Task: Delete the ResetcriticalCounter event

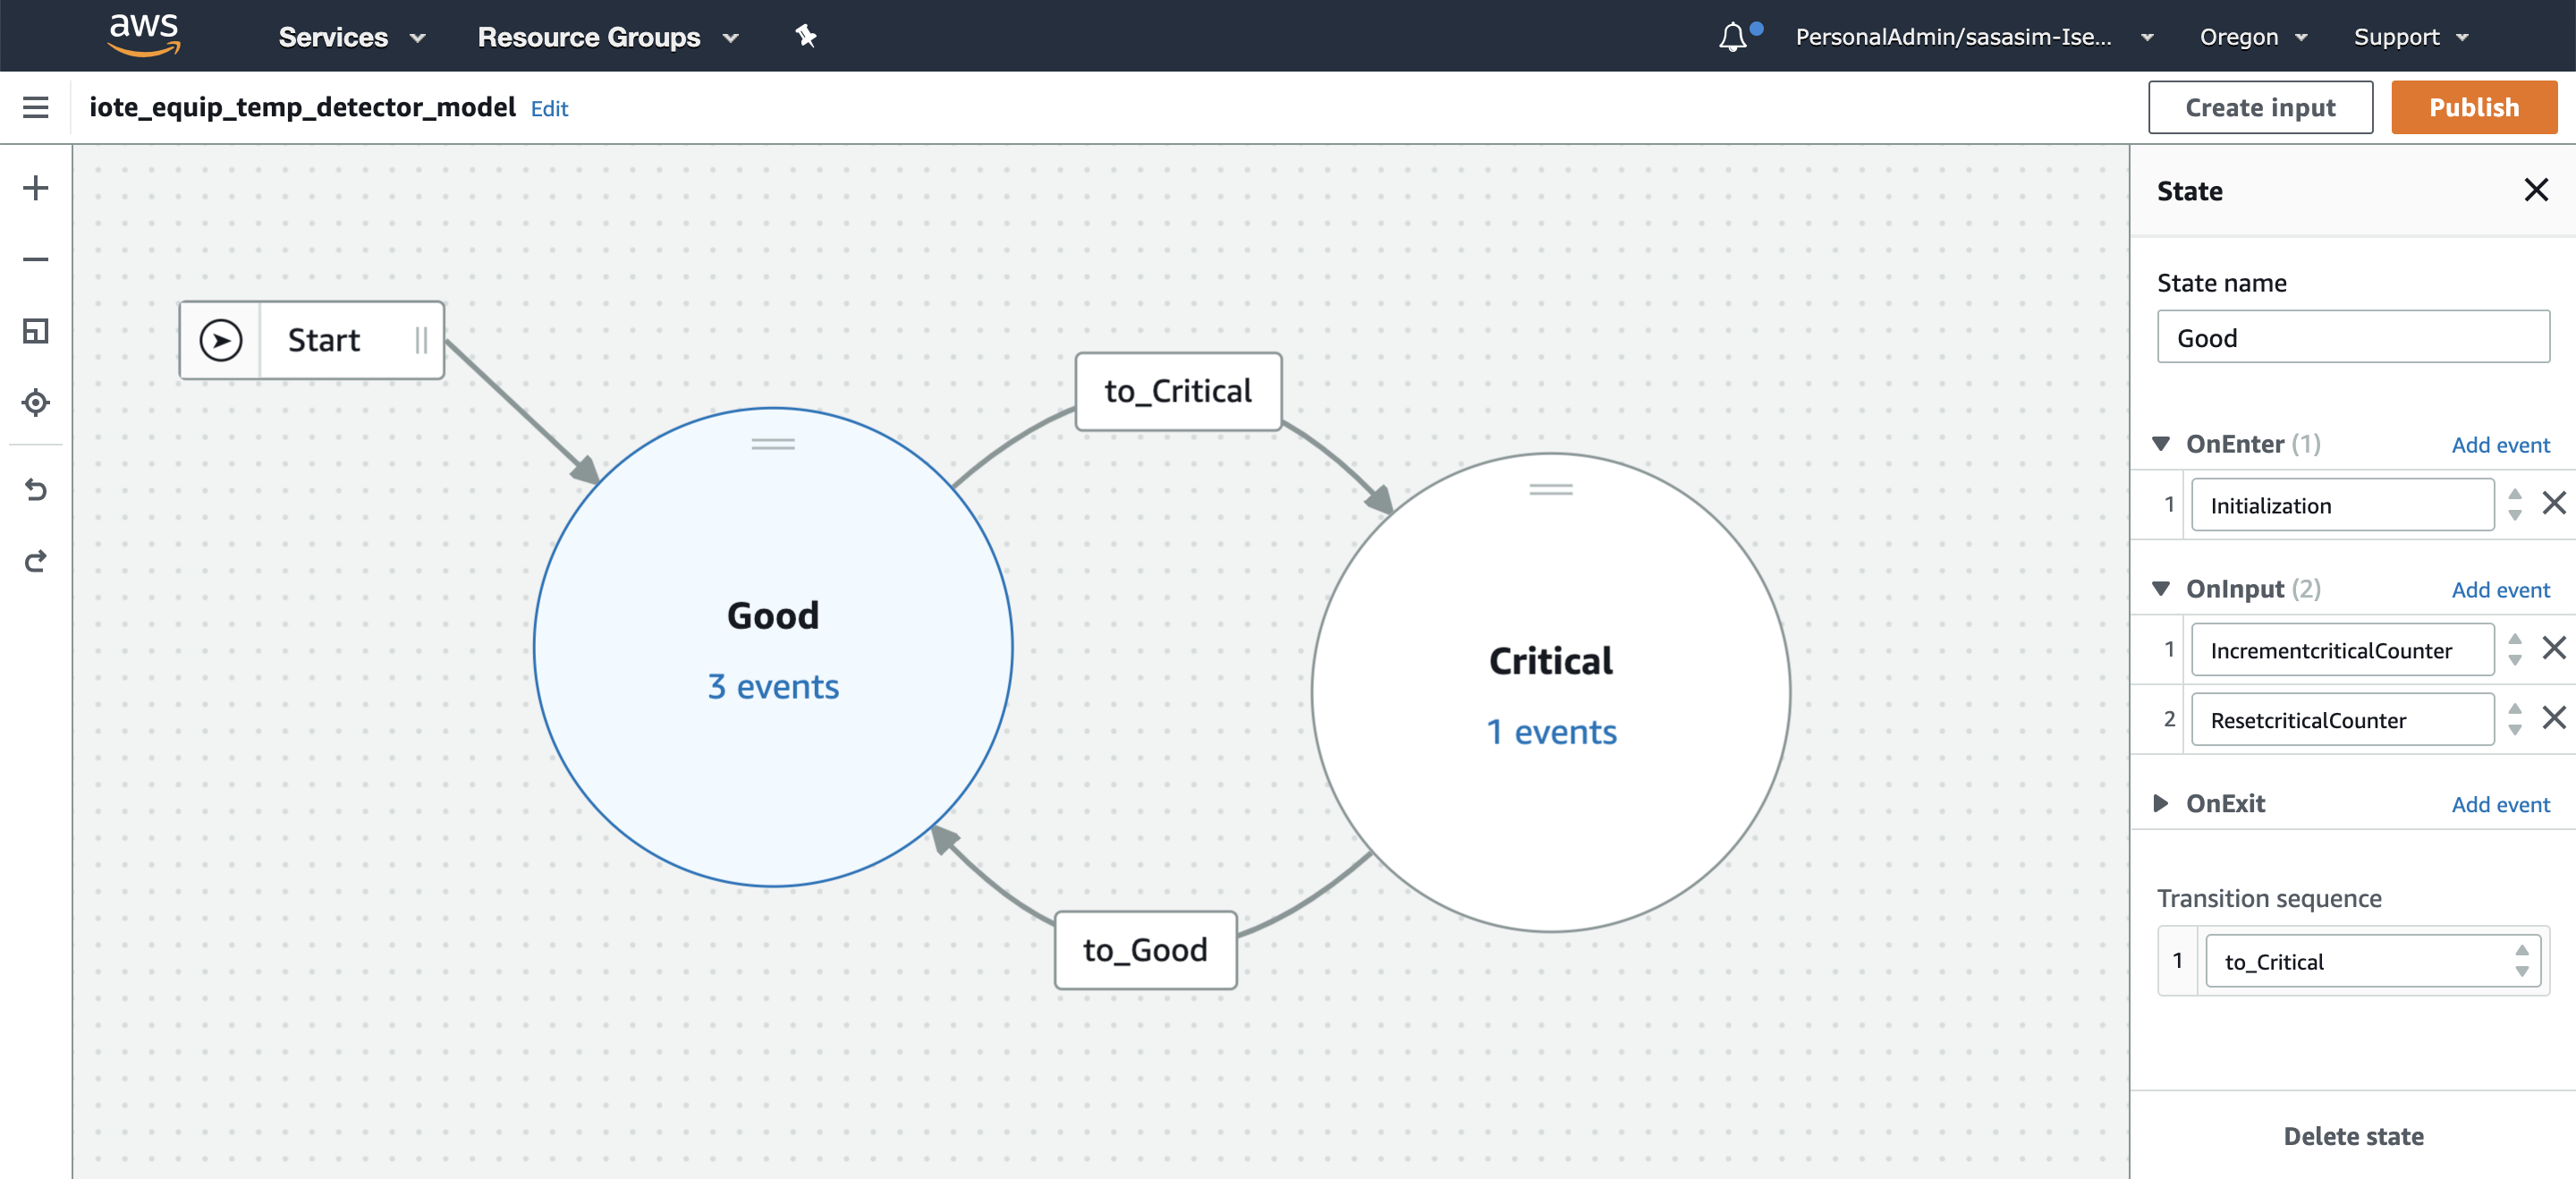Action: point(2553,718)
